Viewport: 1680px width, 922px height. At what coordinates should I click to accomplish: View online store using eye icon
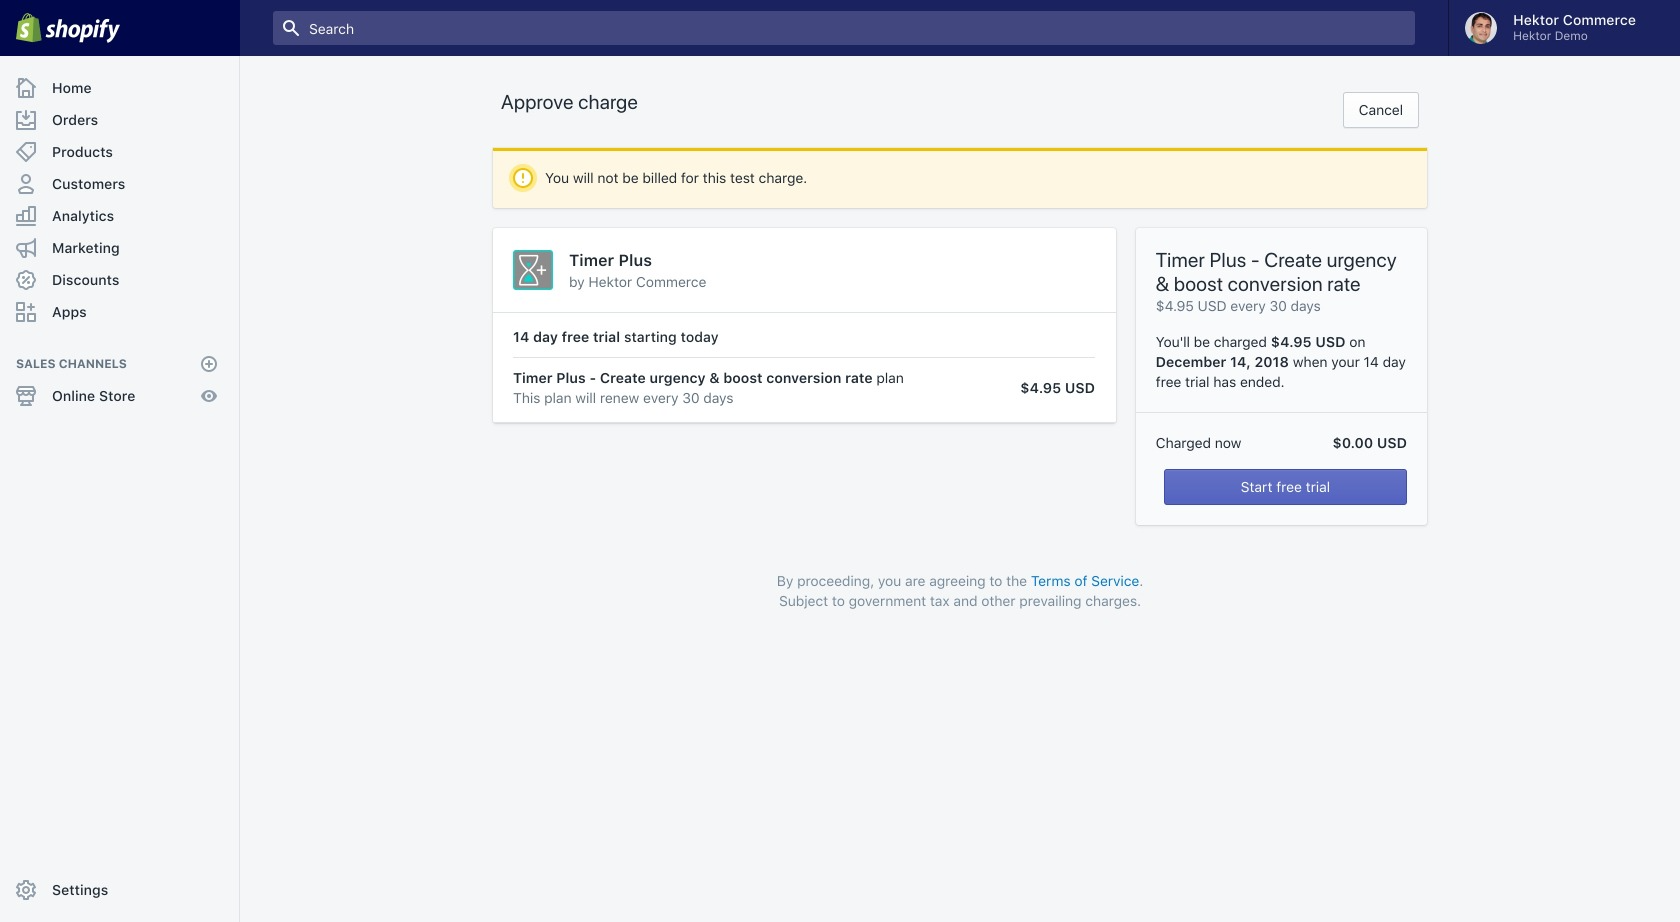click(209, 396)
